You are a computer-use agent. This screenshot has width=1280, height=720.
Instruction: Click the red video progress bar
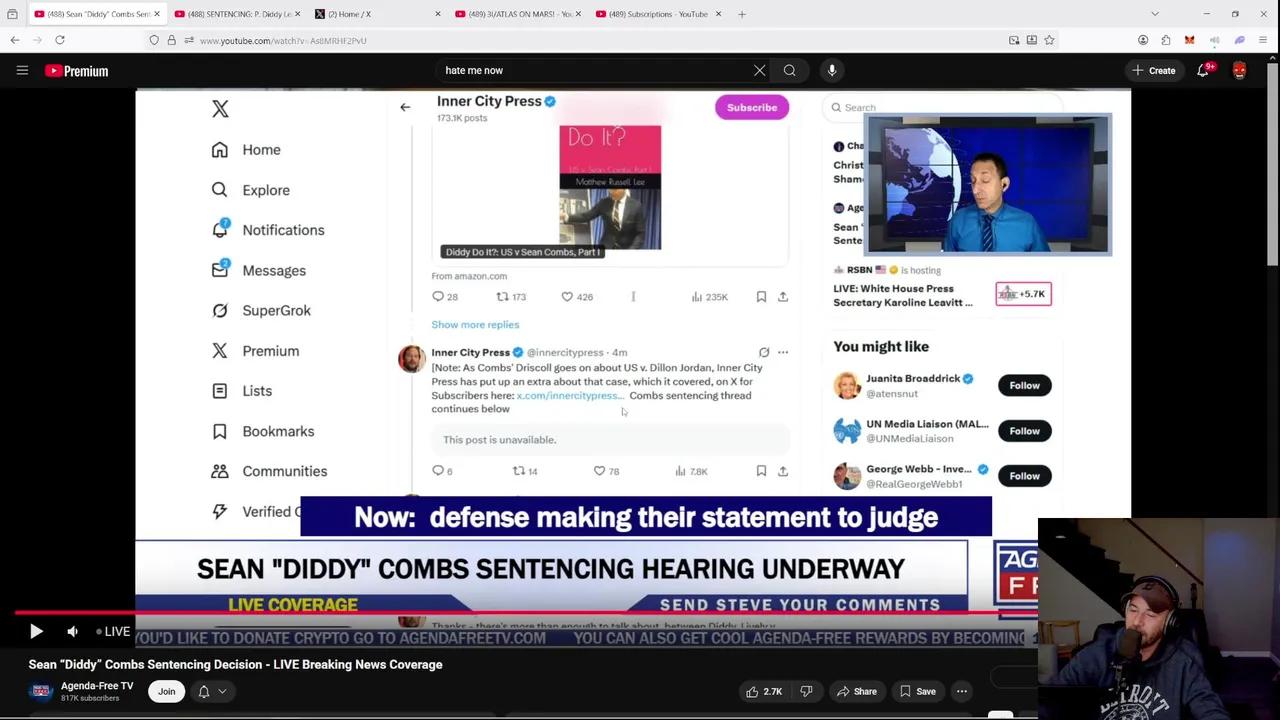click(526, 612)
